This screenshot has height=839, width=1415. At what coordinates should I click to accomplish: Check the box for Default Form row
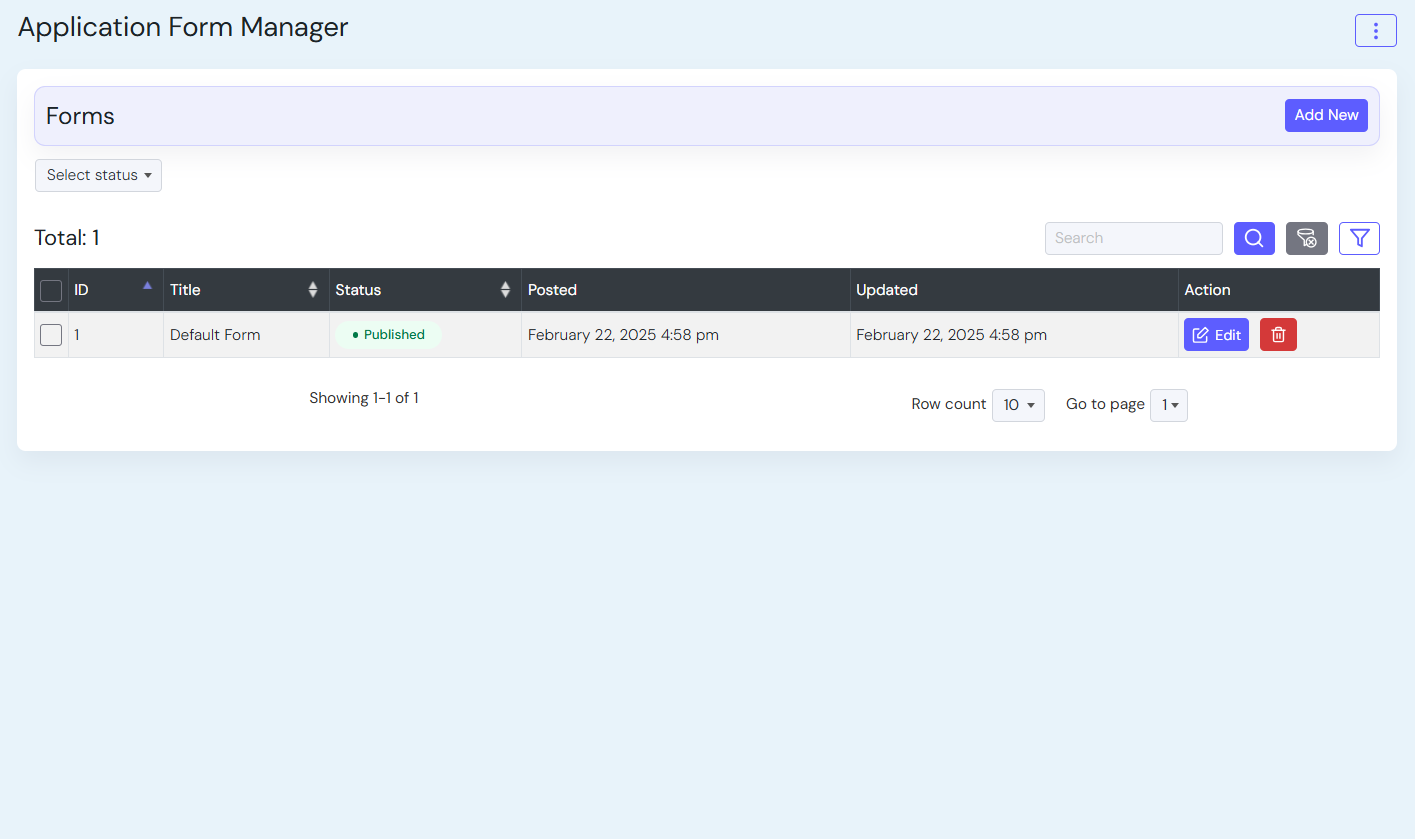pyautogui.click(x=51, y=335)
